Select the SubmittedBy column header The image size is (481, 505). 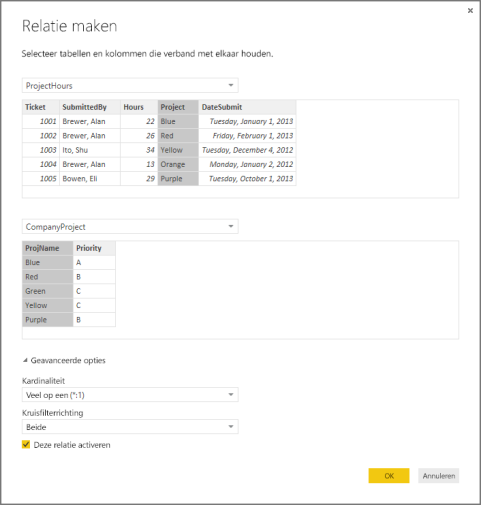point(90,107)
